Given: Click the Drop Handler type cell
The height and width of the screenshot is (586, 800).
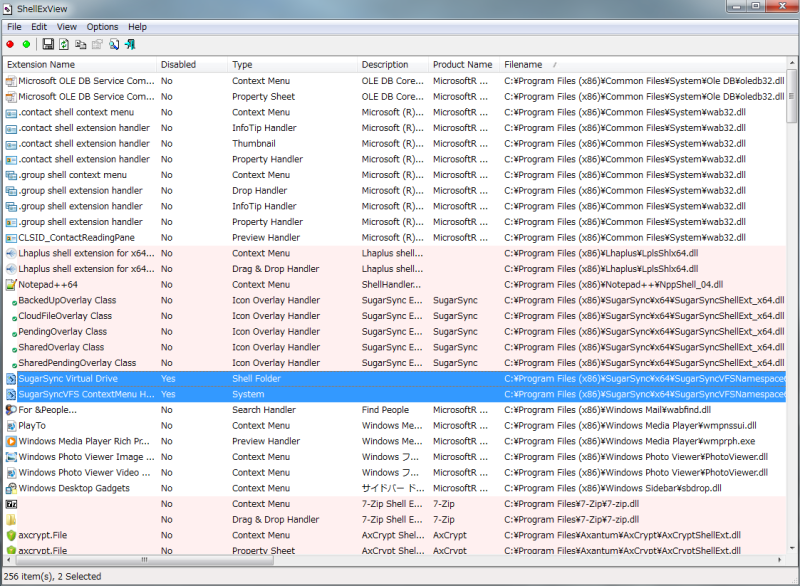Looking at the screenshot, I should (x=259, y=191).
